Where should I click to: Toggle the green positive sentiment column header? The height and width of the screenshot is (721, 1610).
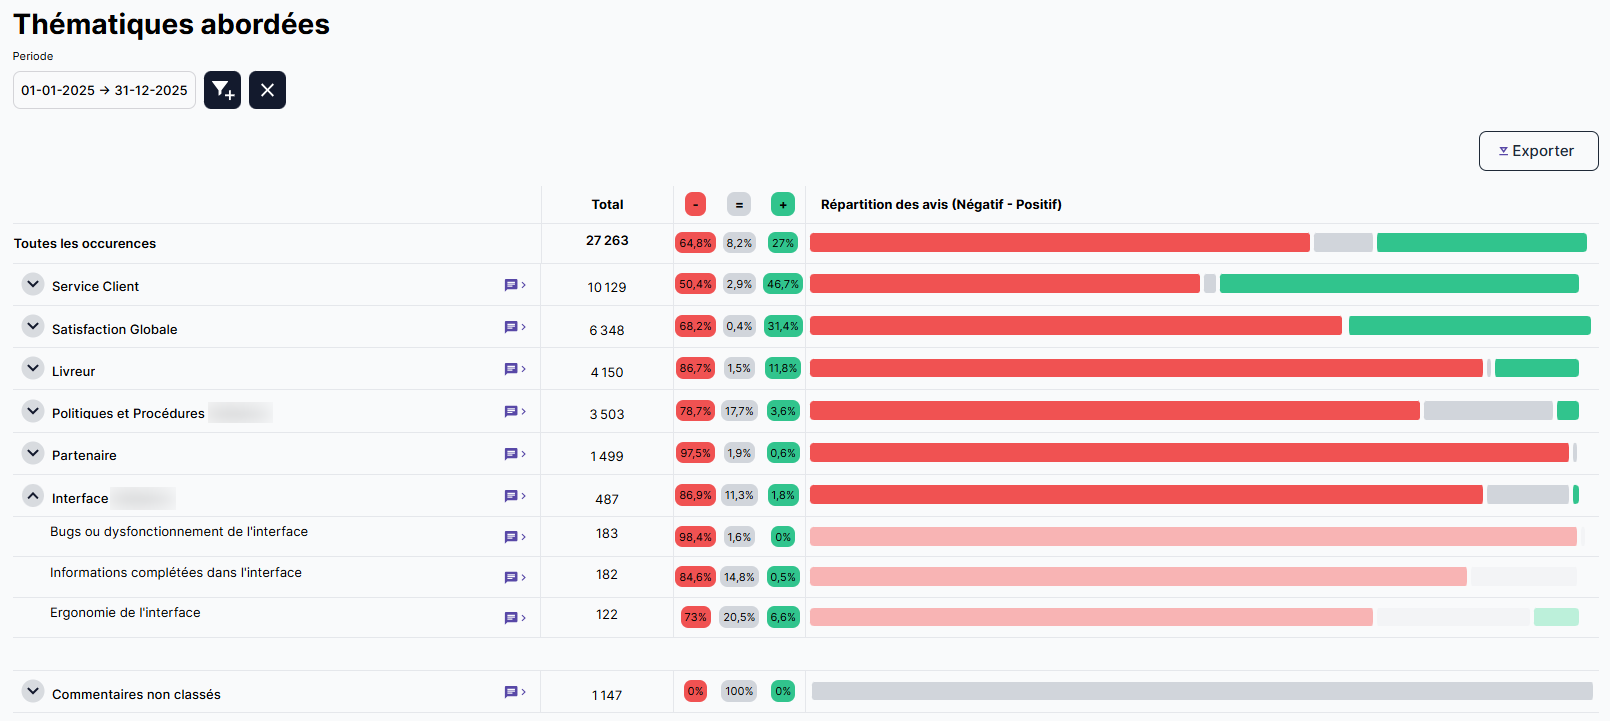783,205
